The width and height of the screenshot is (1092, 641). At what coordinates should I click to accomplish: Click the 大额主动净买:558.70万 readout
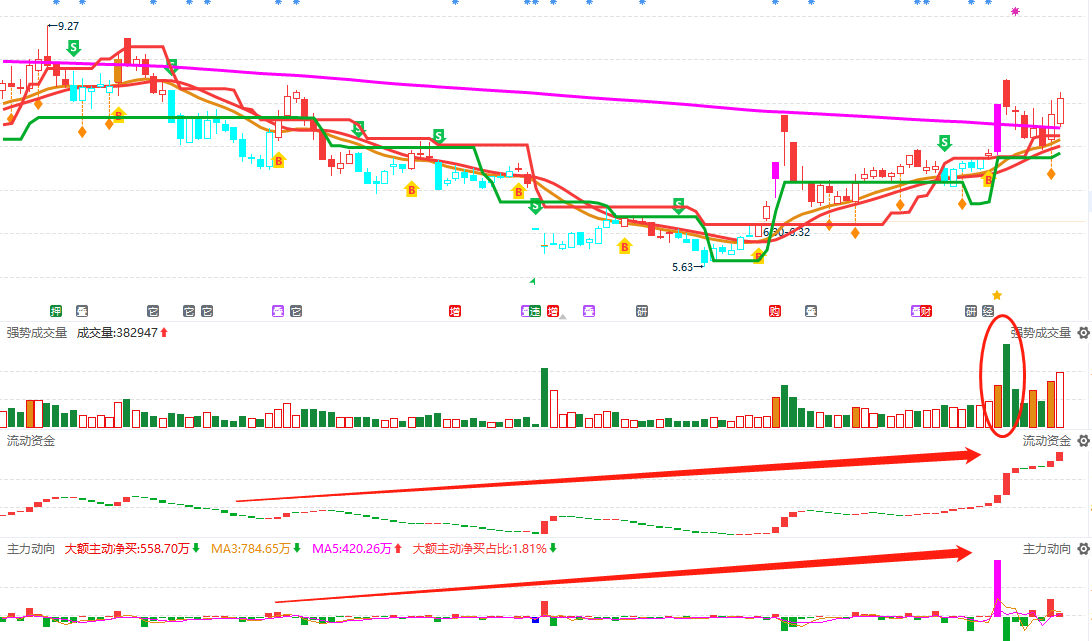(127, 549)
